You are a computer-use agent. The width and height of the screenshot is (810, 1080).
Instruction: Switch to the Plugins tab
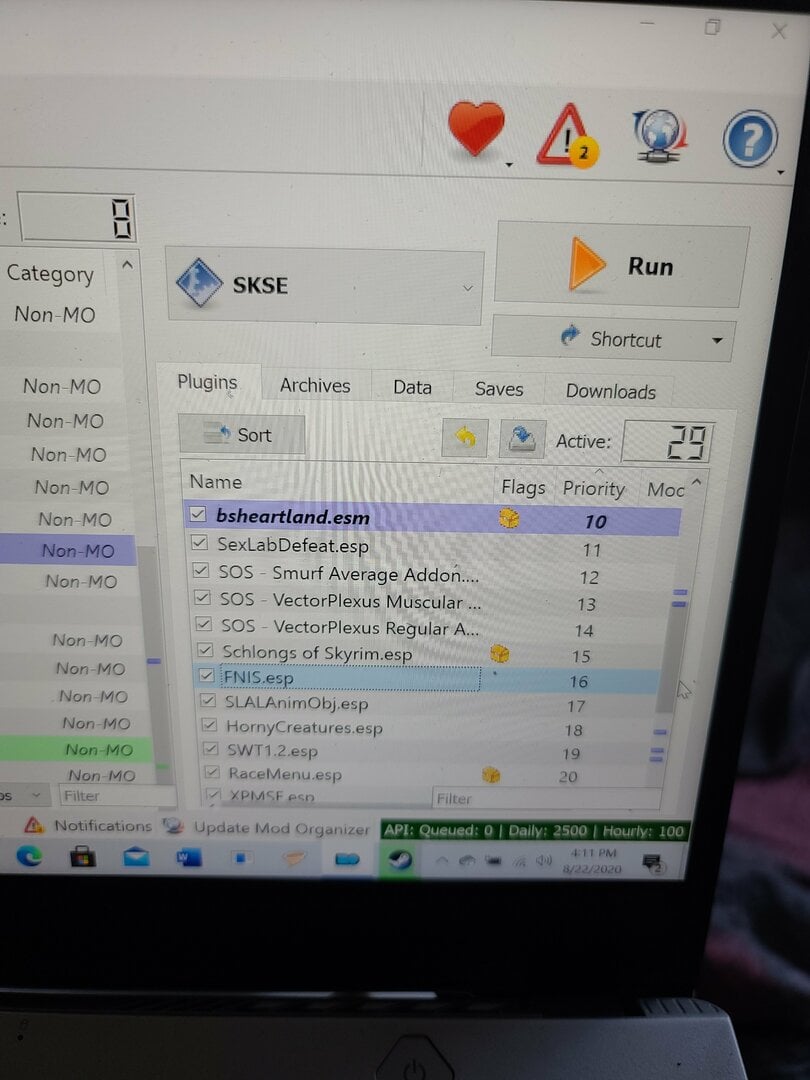tap(207, 382)
